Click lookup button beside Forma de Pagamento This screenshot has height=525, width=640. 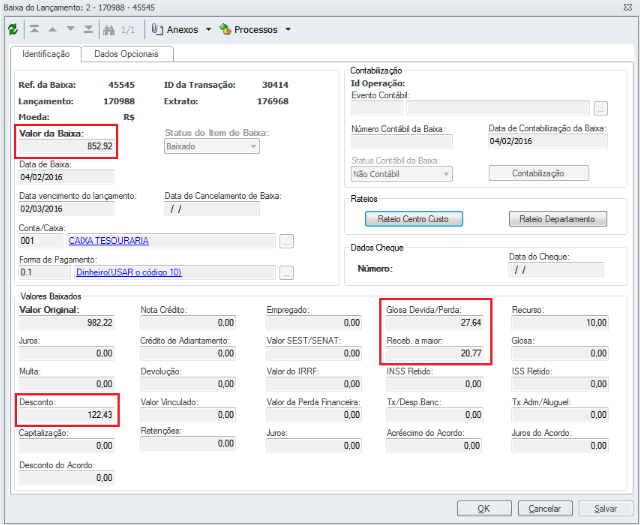[x=287, y=273]
